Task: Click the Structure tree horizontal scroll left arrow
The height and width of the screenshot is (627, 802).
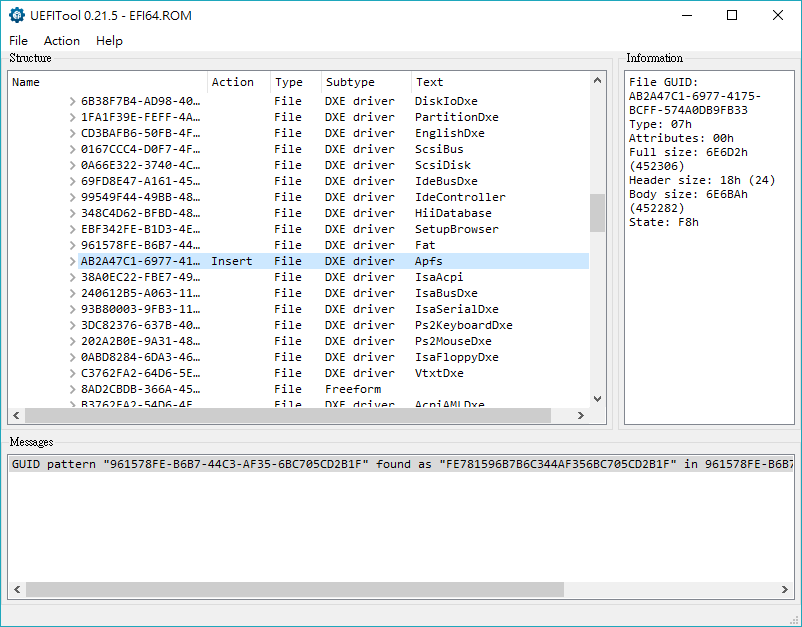Action: point(16,415)
